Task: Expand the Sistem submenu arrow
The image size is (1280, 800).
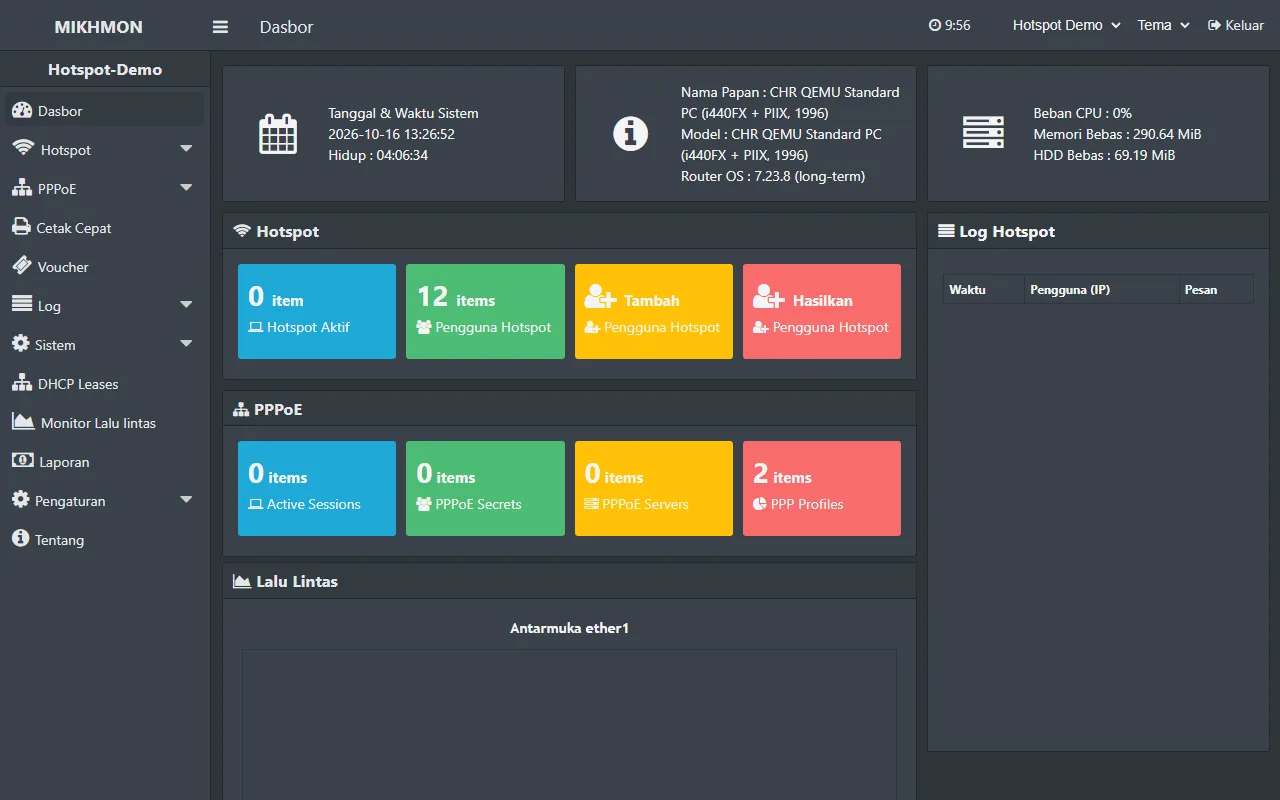Action: 186,344
